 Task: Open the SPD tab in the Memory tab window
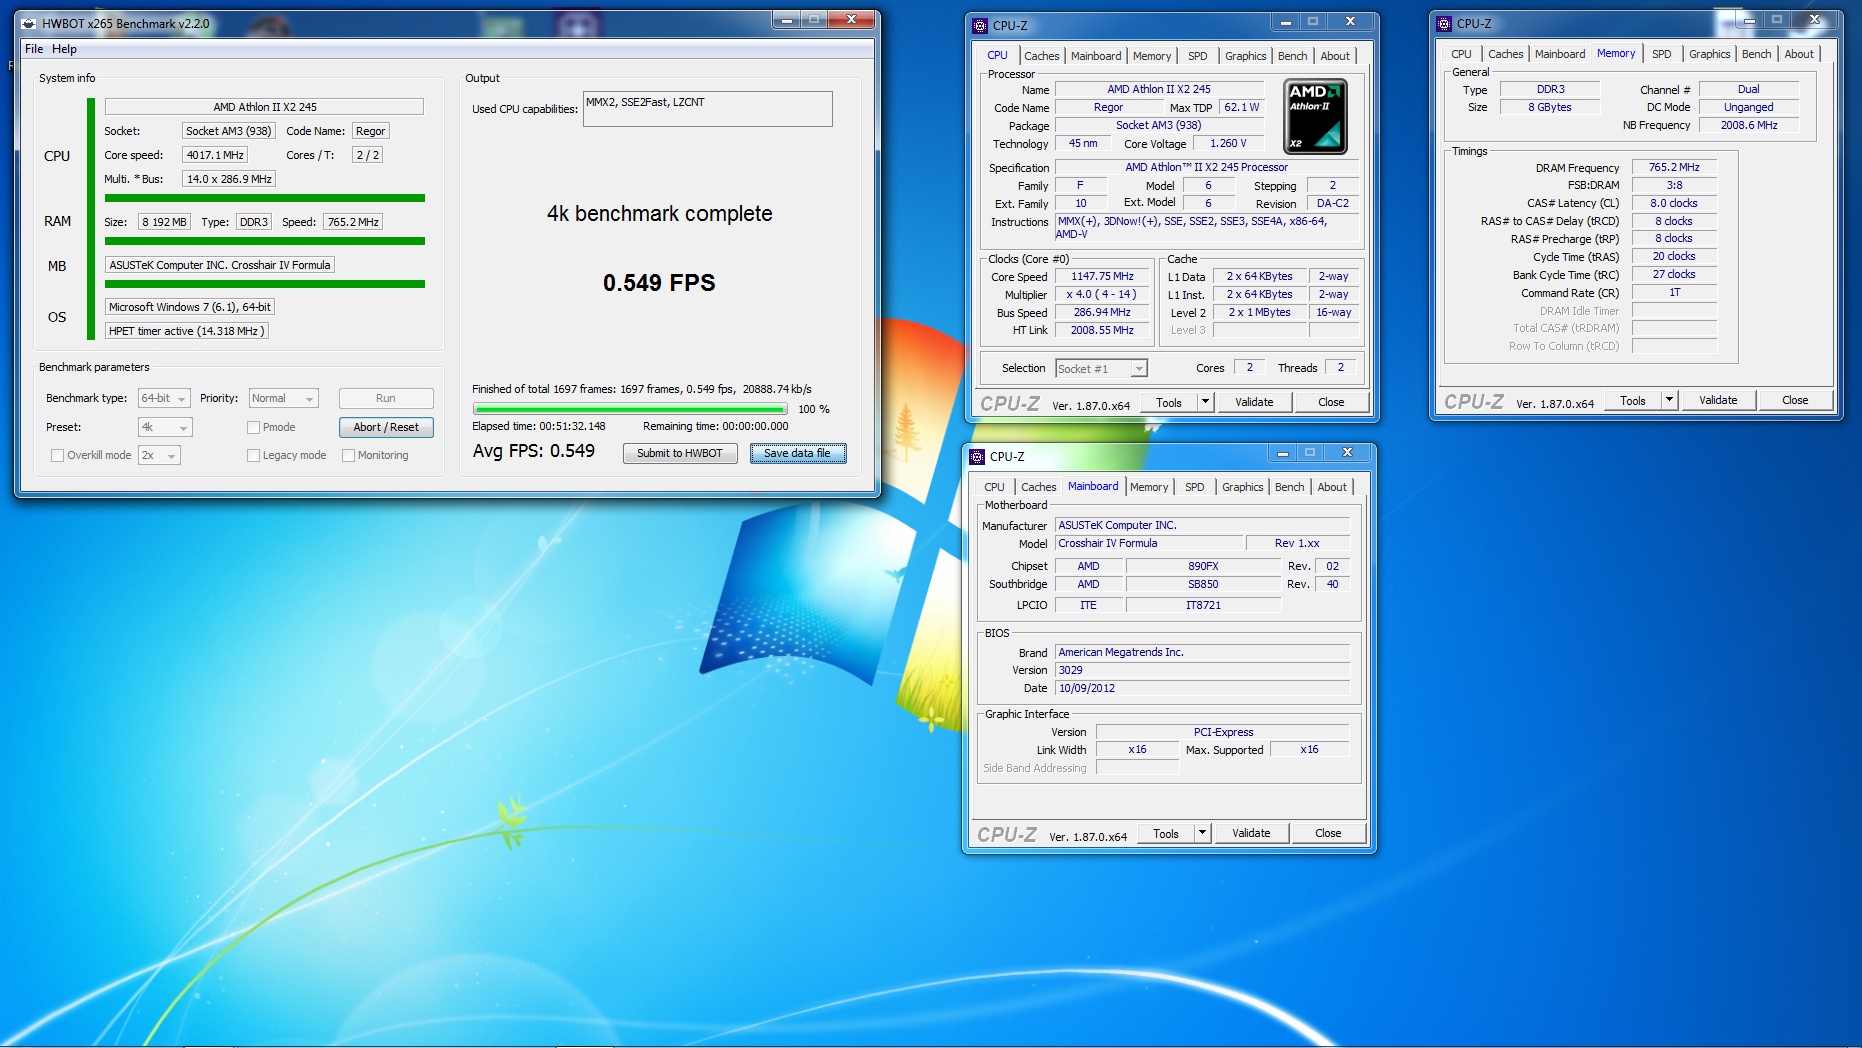tap(1662, 54)
